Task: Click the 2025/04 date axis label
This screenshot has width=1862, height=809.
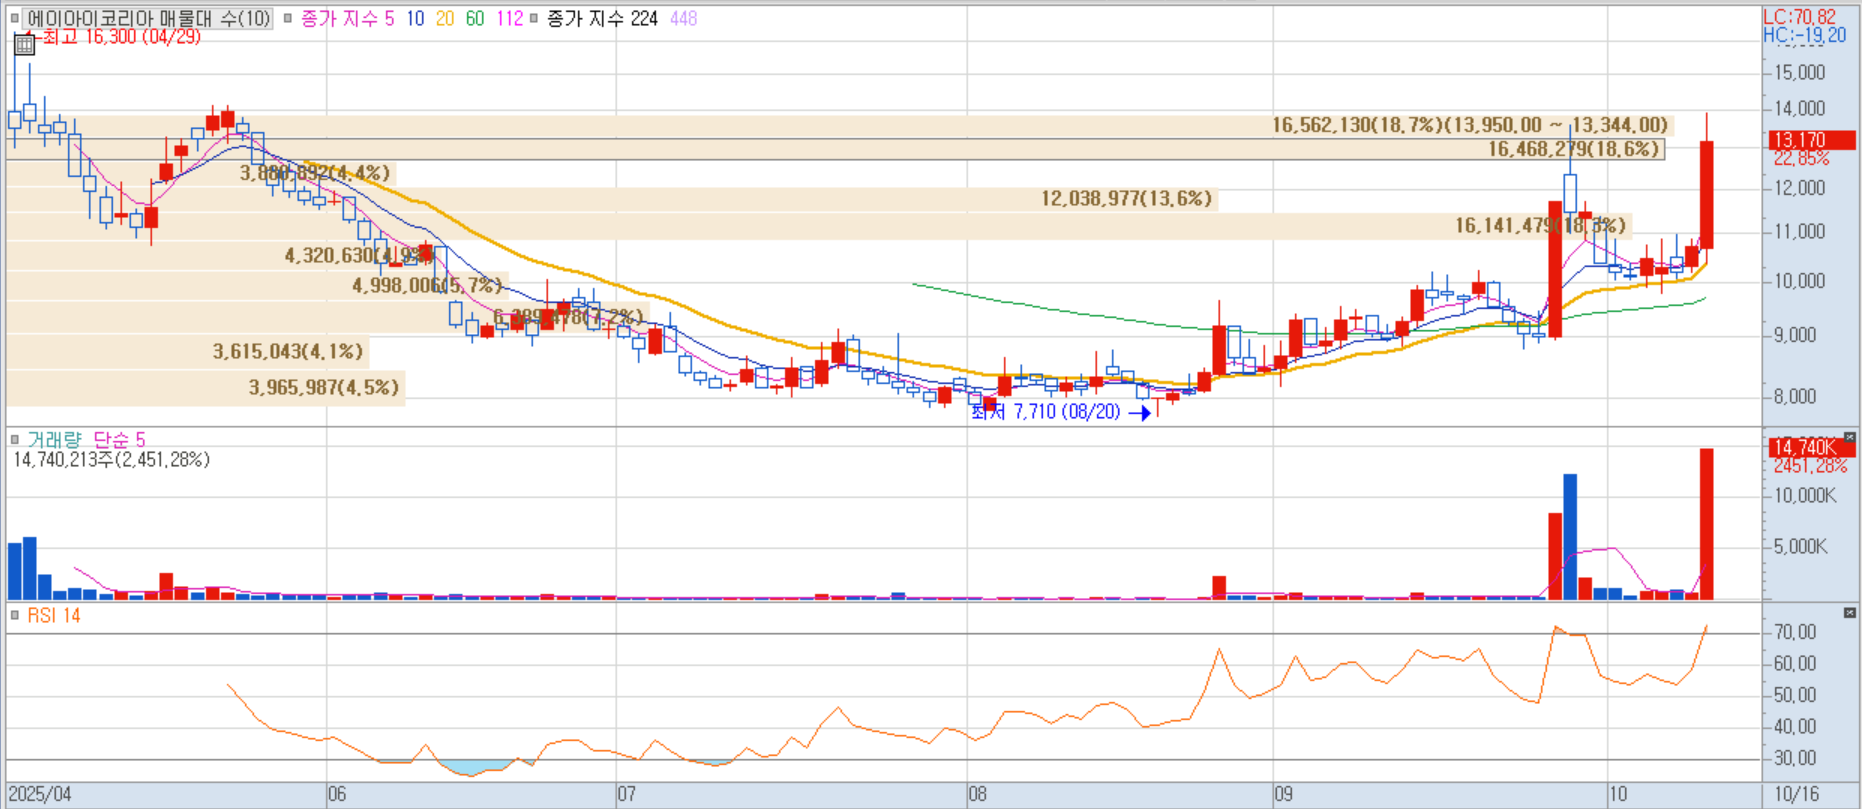Action: pyautogui.click(x=40, y=794)
